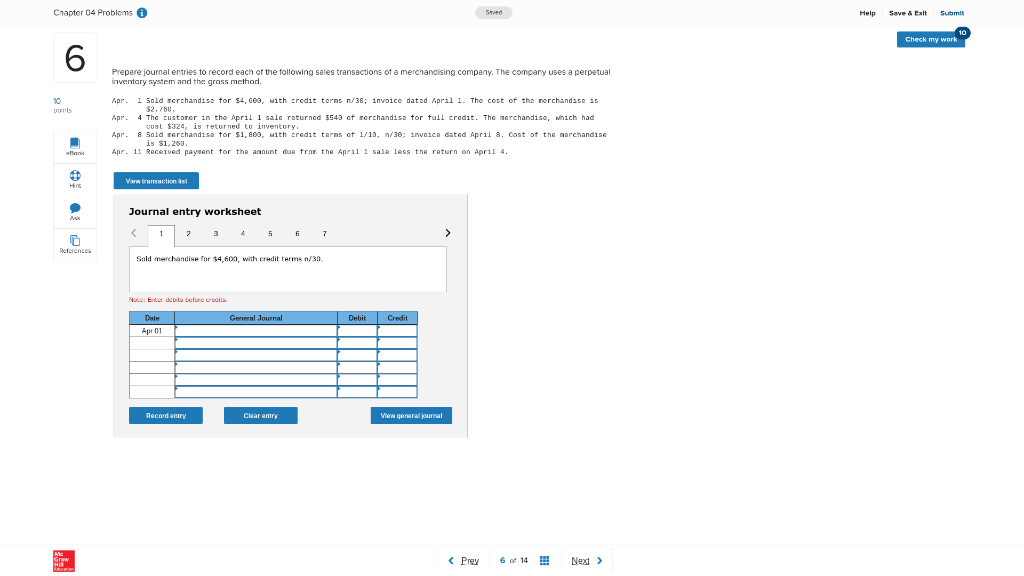
Task: Open the question map grid icon
Action: coord(544,560)
